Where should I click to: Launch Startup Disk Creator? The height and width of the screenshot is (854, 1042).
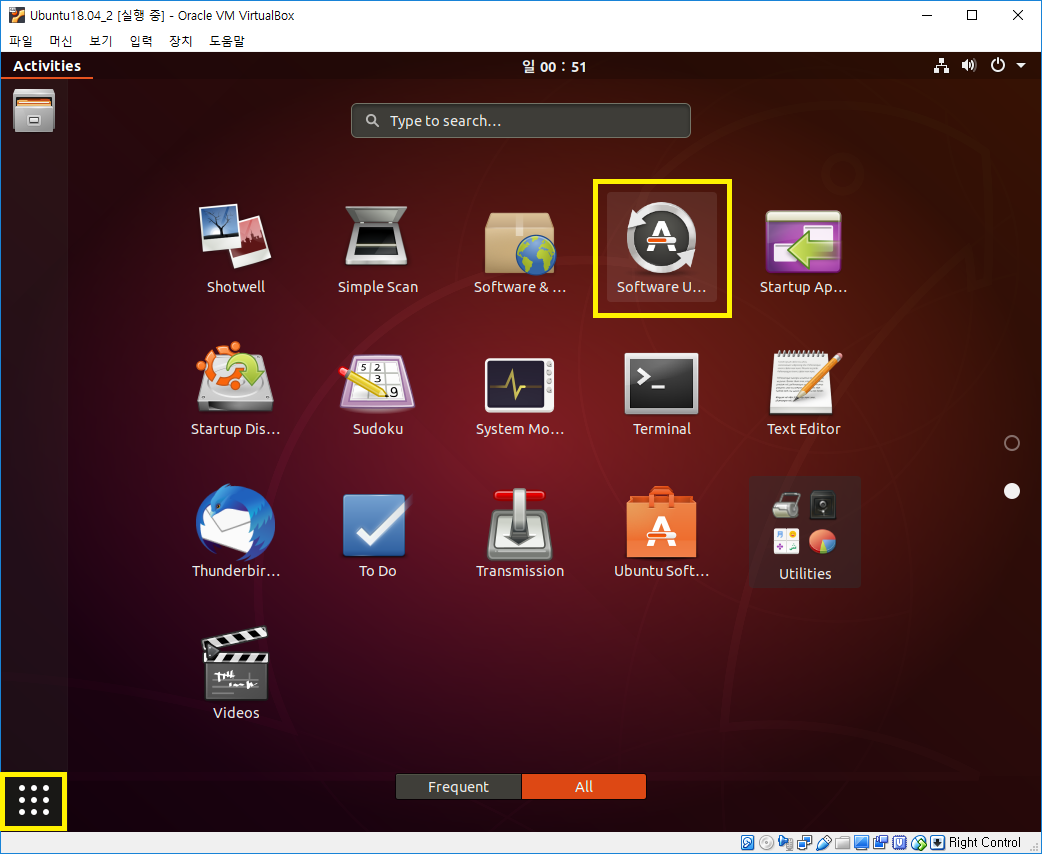tap(235, 391)
